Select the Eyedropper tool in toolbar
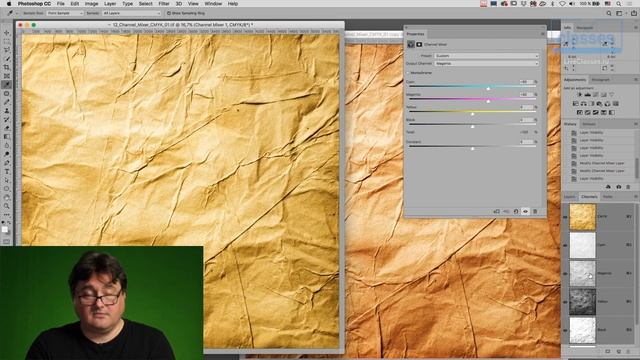Image resolution: width=640 pixels, height=360 pixels. pyautogui.click(x=7, y=84)
